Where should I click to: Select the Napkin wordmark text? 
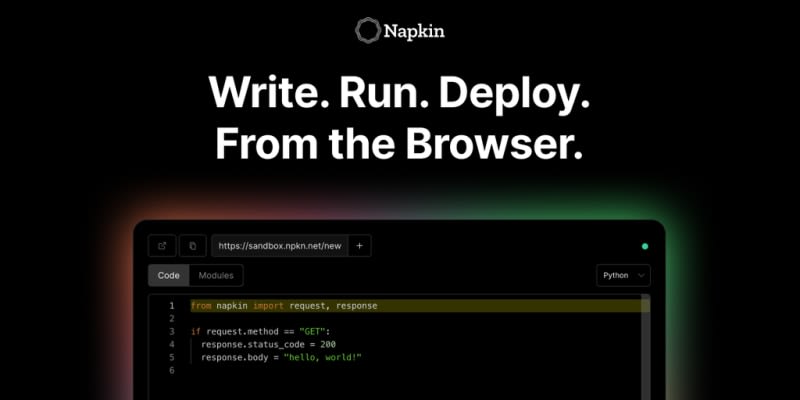(414, 32)
